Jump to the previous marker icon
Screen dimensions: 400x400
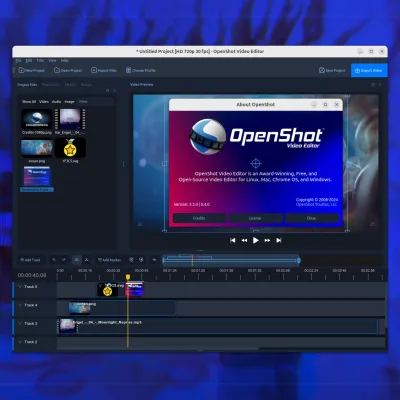click(131, 260)
